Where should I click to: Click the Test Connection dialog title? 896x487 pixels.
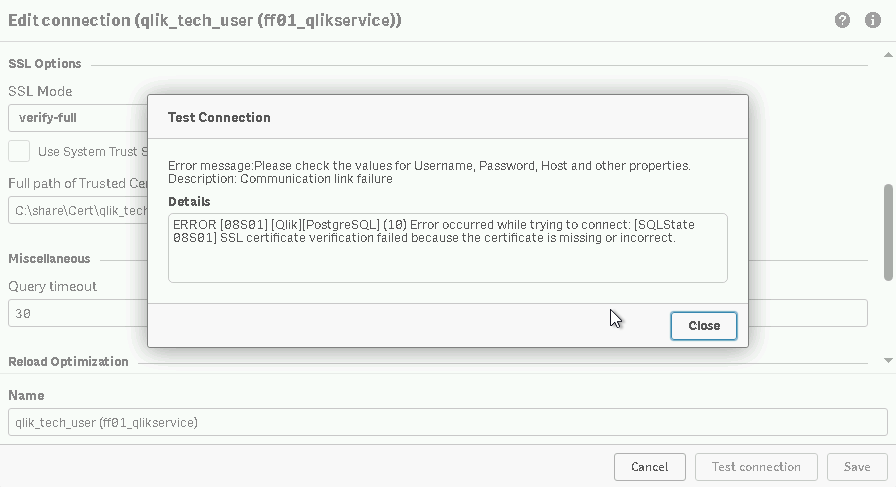pos(219,117)
